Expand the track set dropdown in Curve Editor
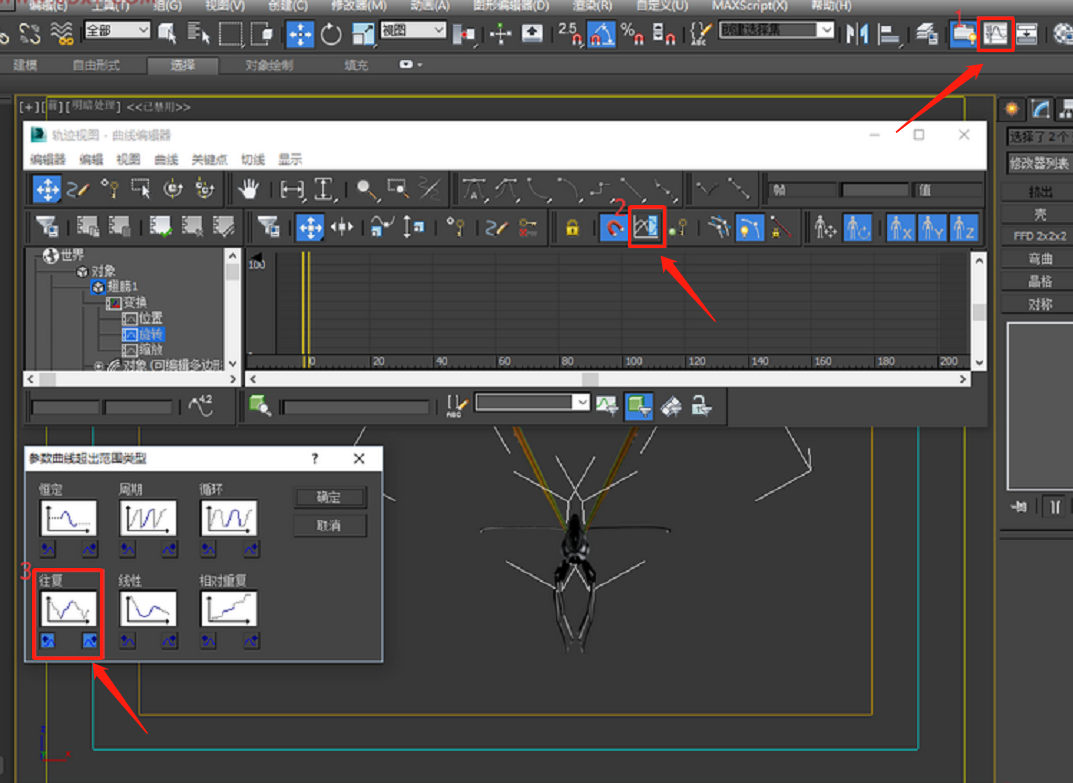This screenshot has width=1073, height=783. coord(581,402)
